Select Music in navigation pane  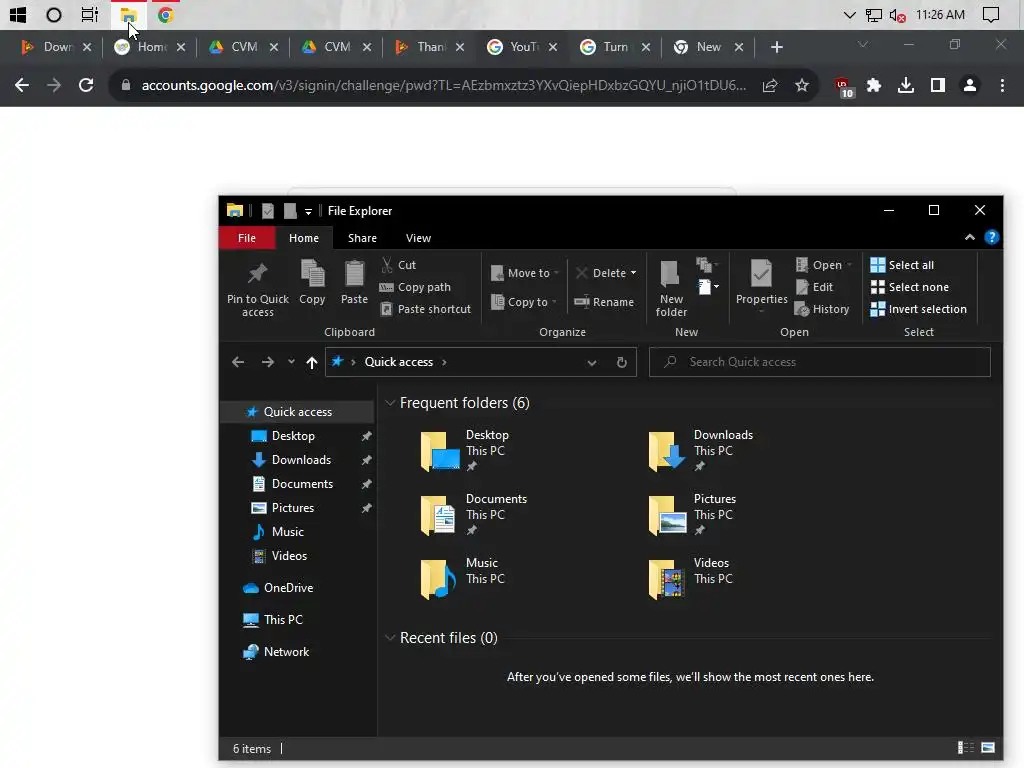(x=287, y=532)
